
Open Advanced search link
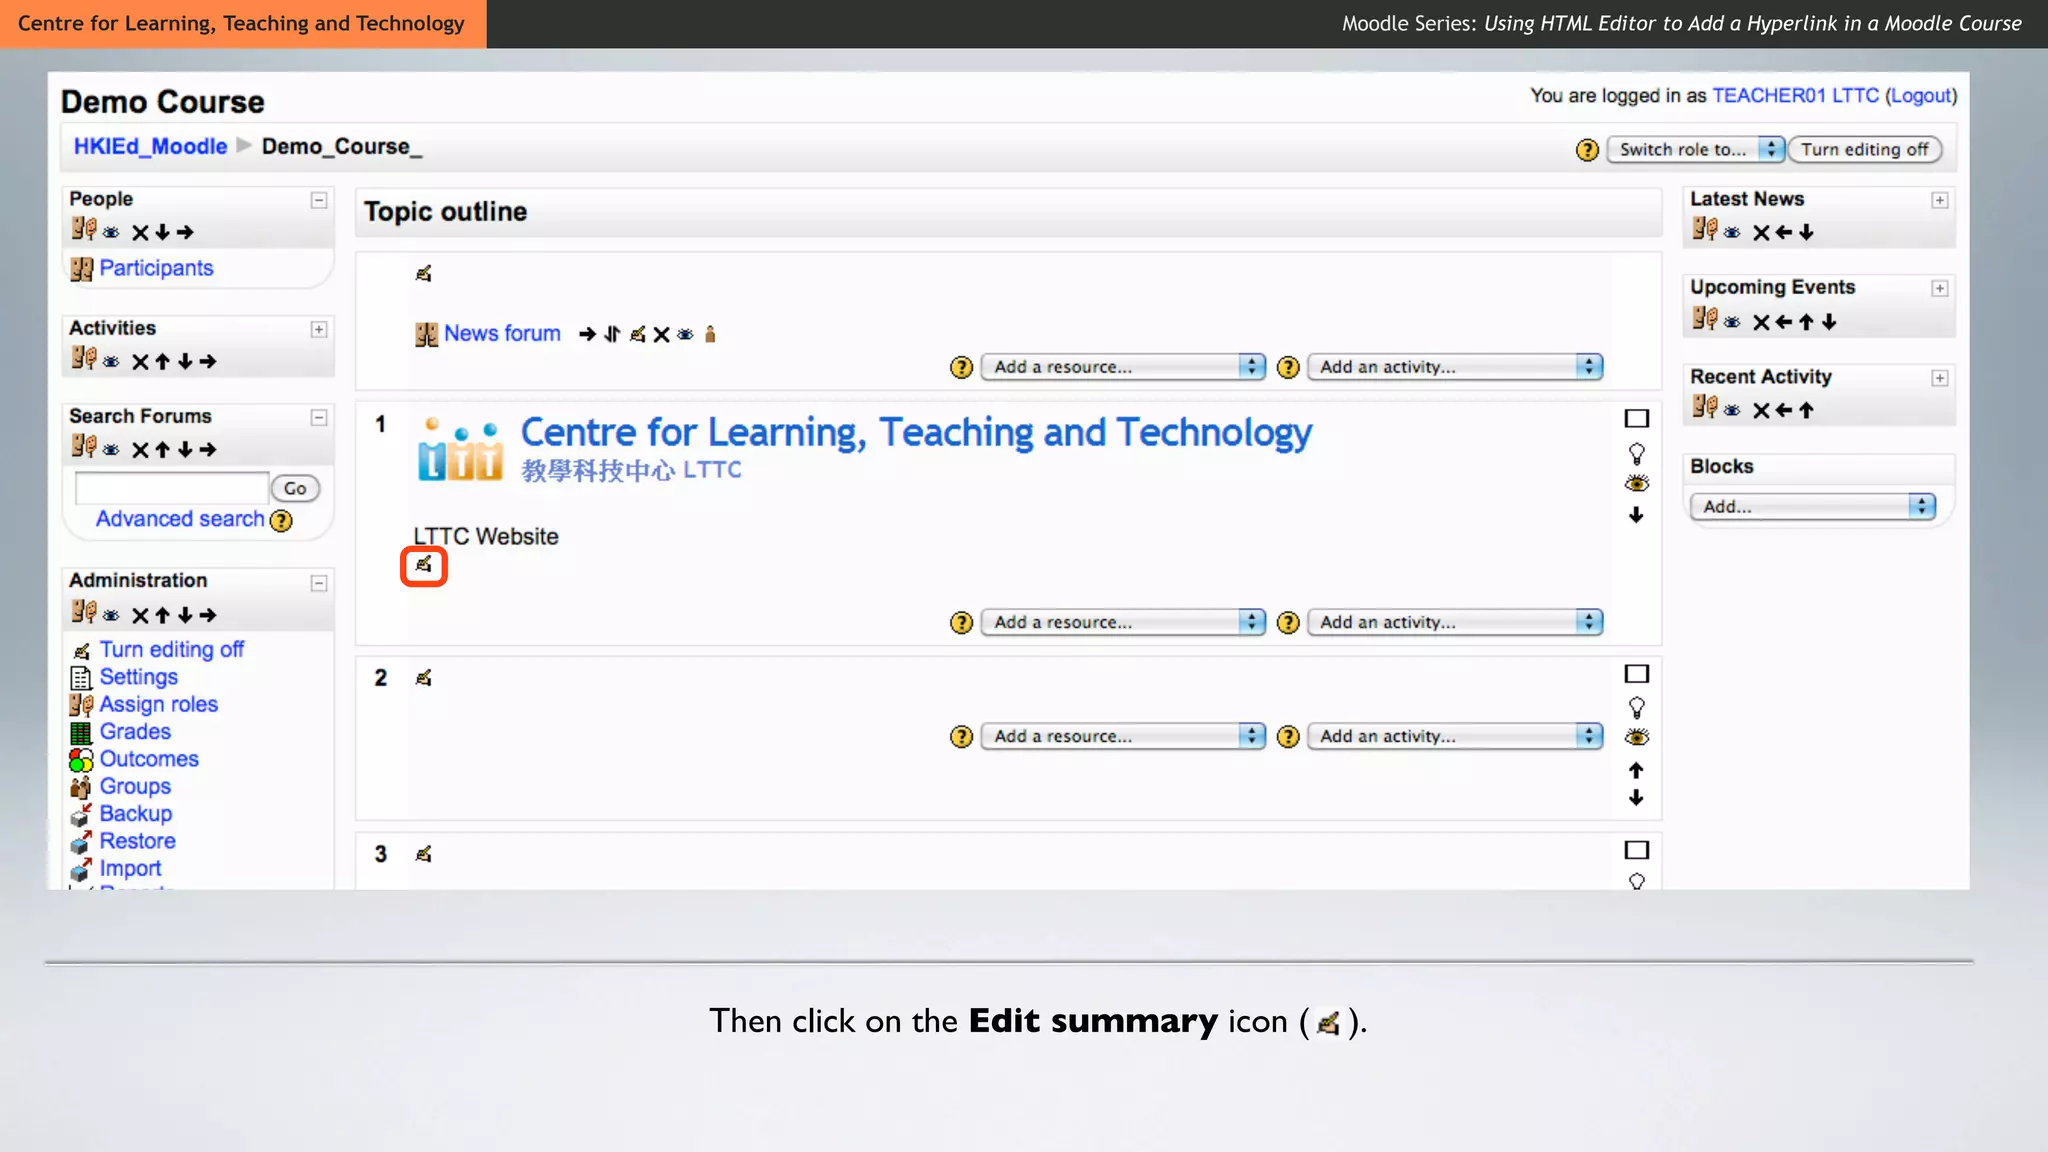click(180, 519)
